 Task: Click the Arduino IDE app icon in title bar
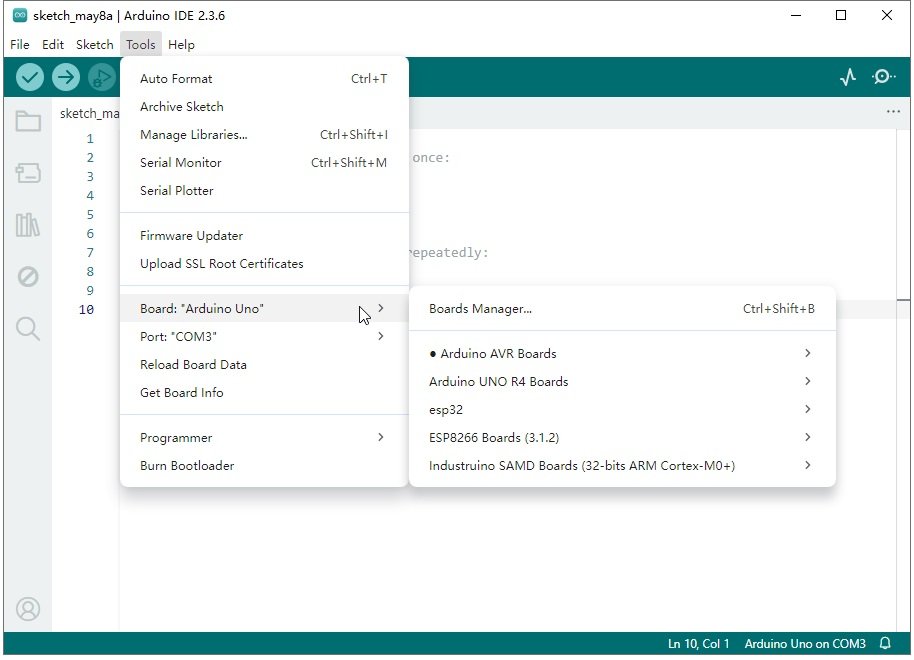pyautogui.click(x=20, y=15)
